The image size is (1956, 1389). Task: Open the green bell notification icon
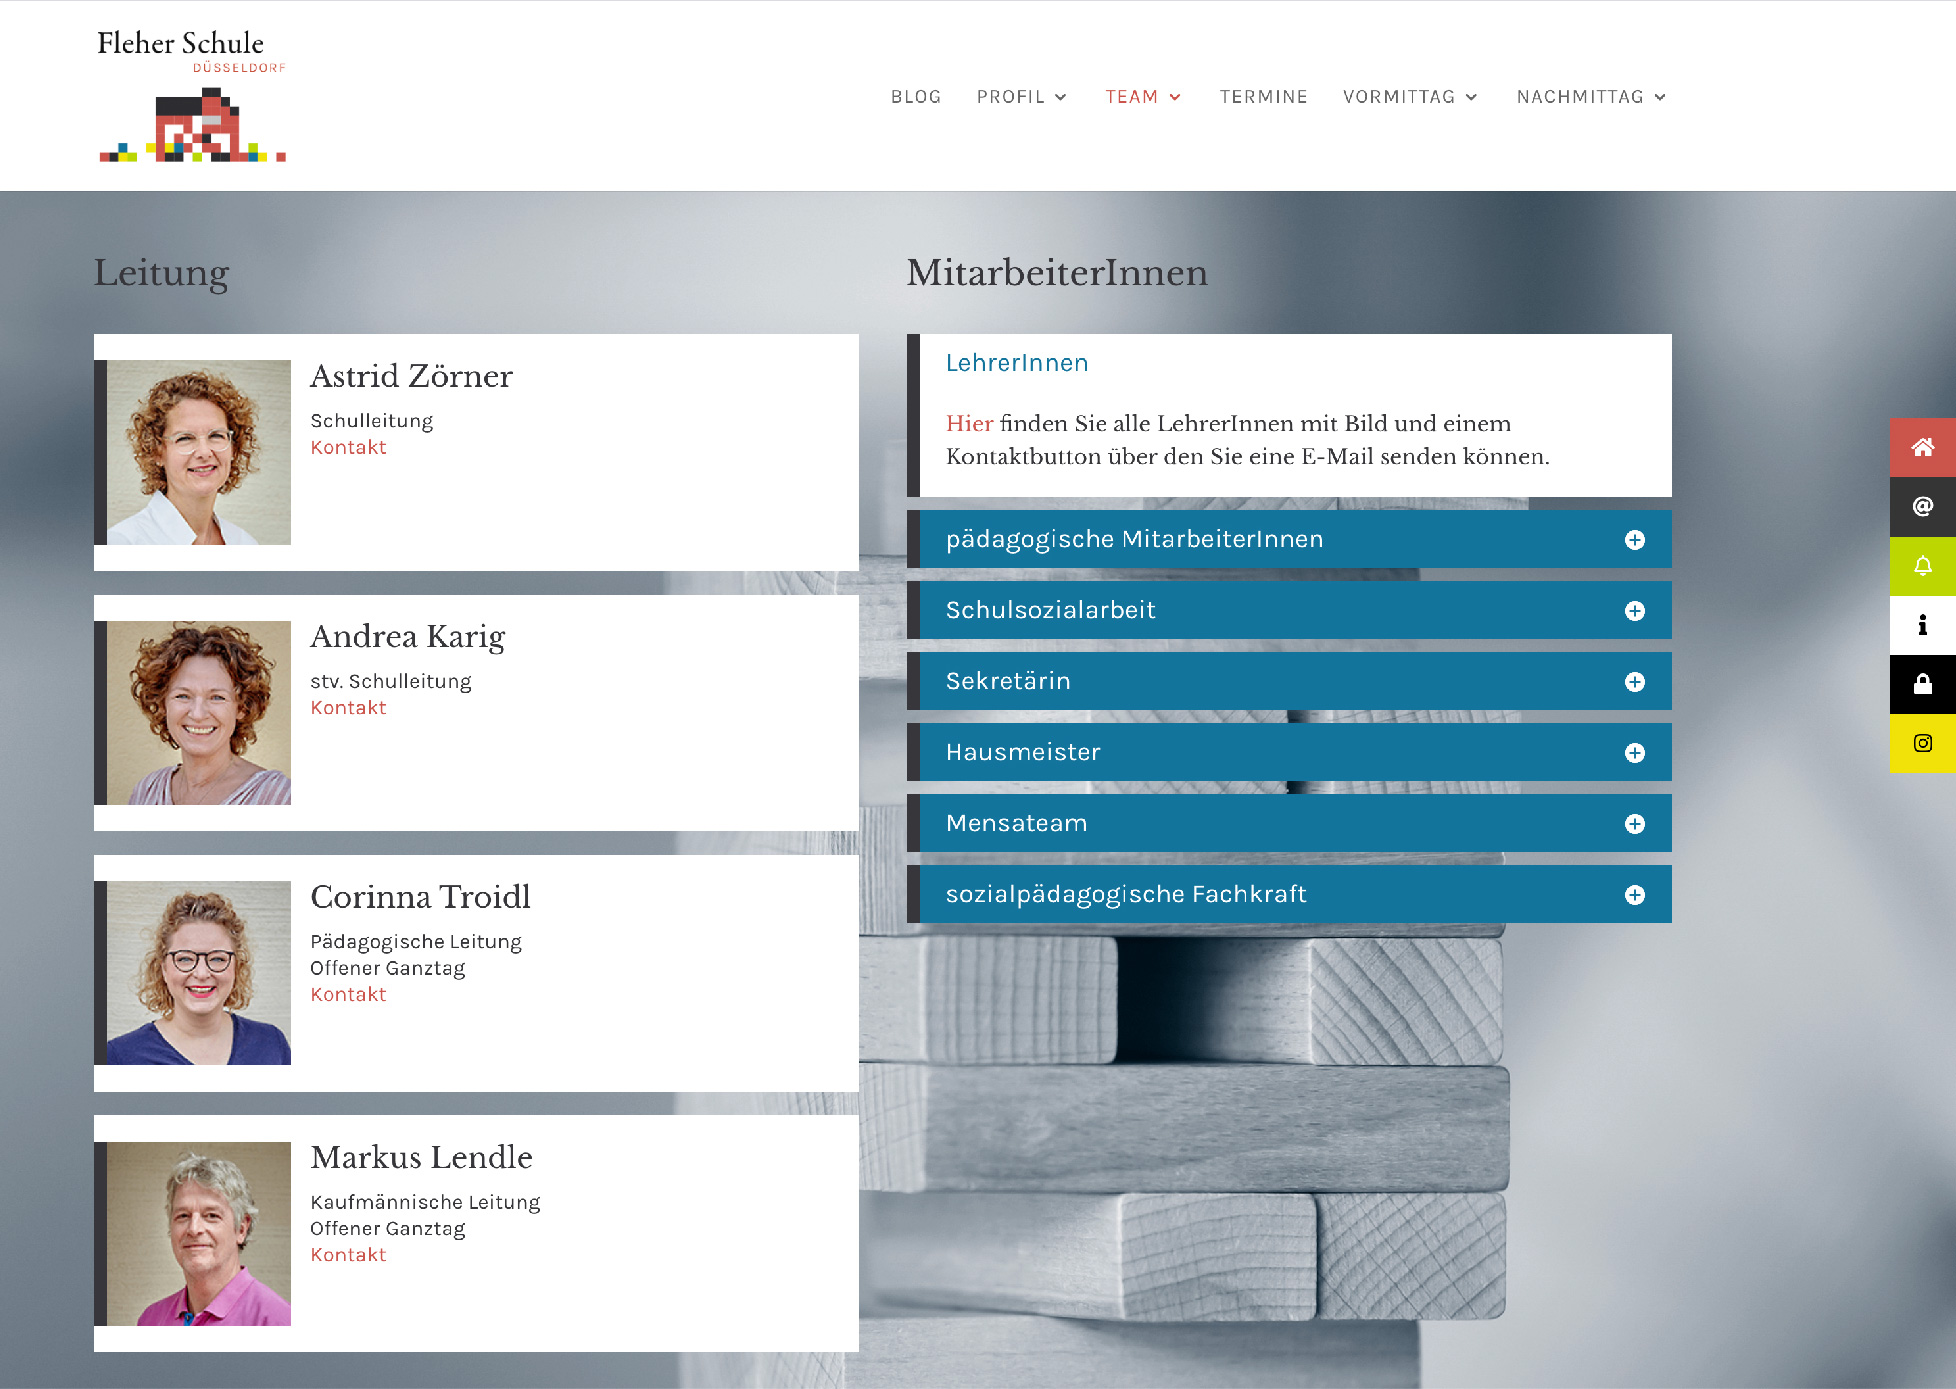pyautogui.click(x=1922, y=566)
